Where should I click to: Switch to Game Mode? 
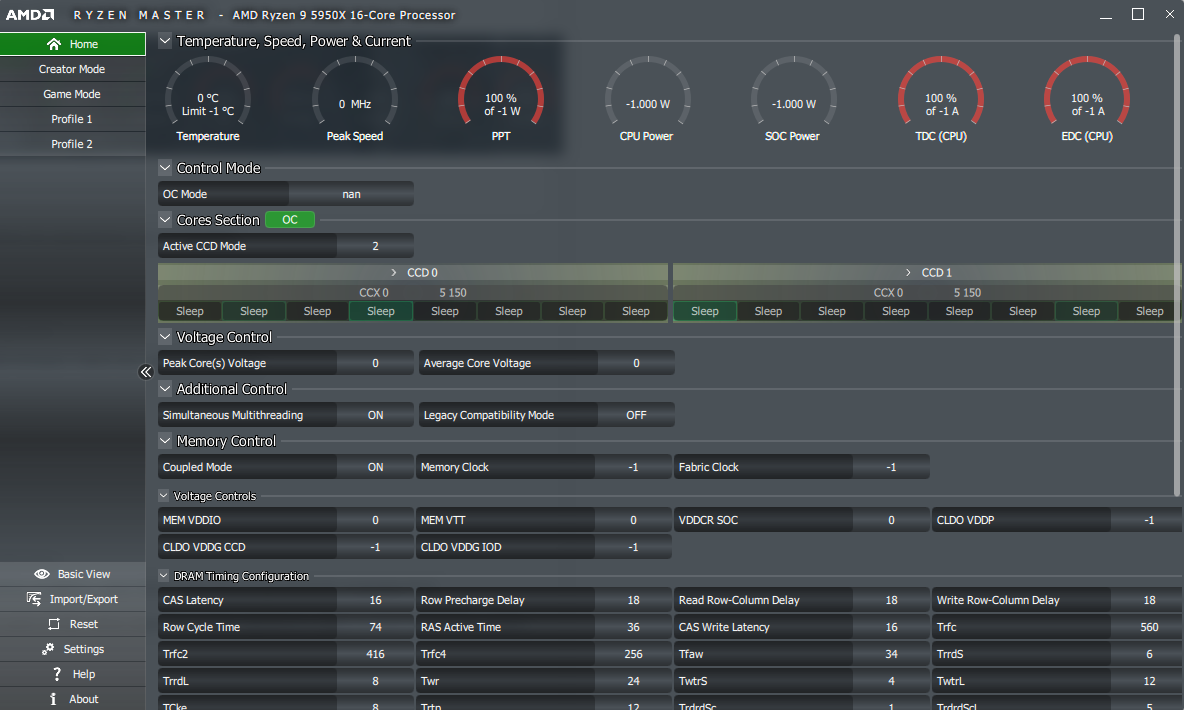click(x=72, y=94)
